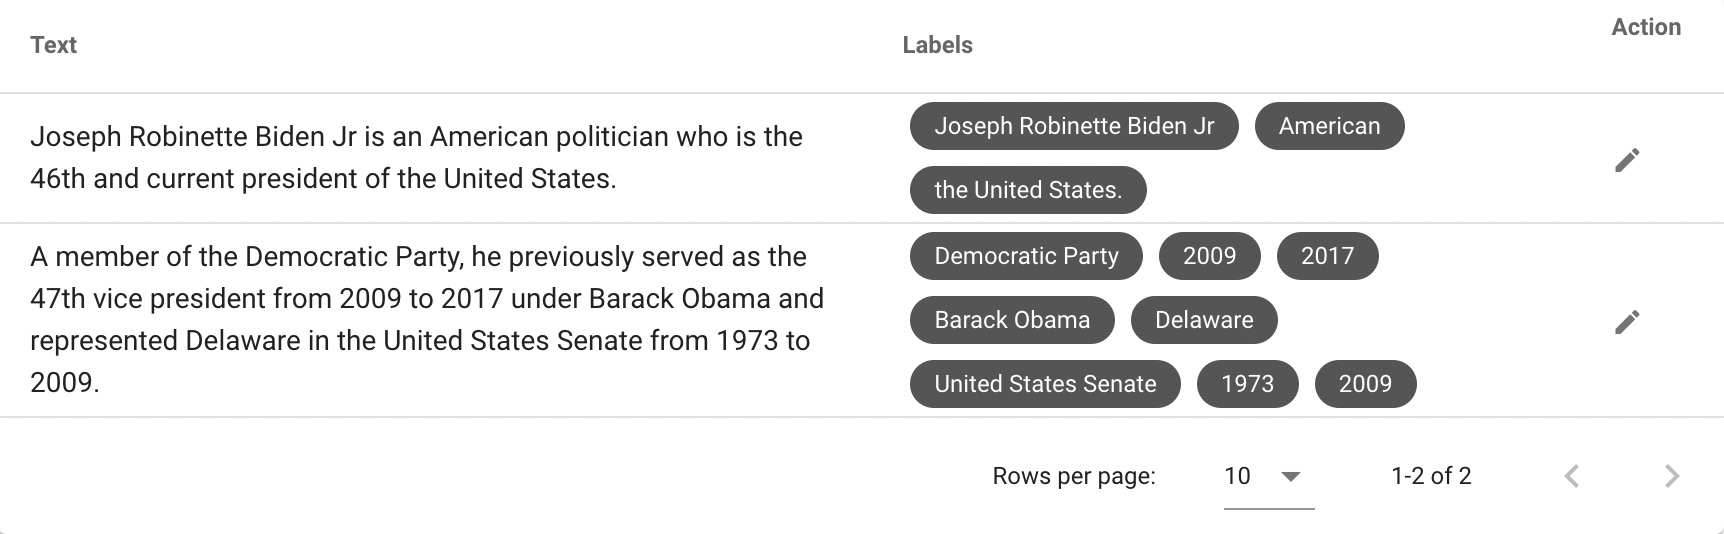This screenshot has width=1724, height=534.
Task: Click the 1-2 of 2 pagination text
Action: click(x=1431, y=476)
